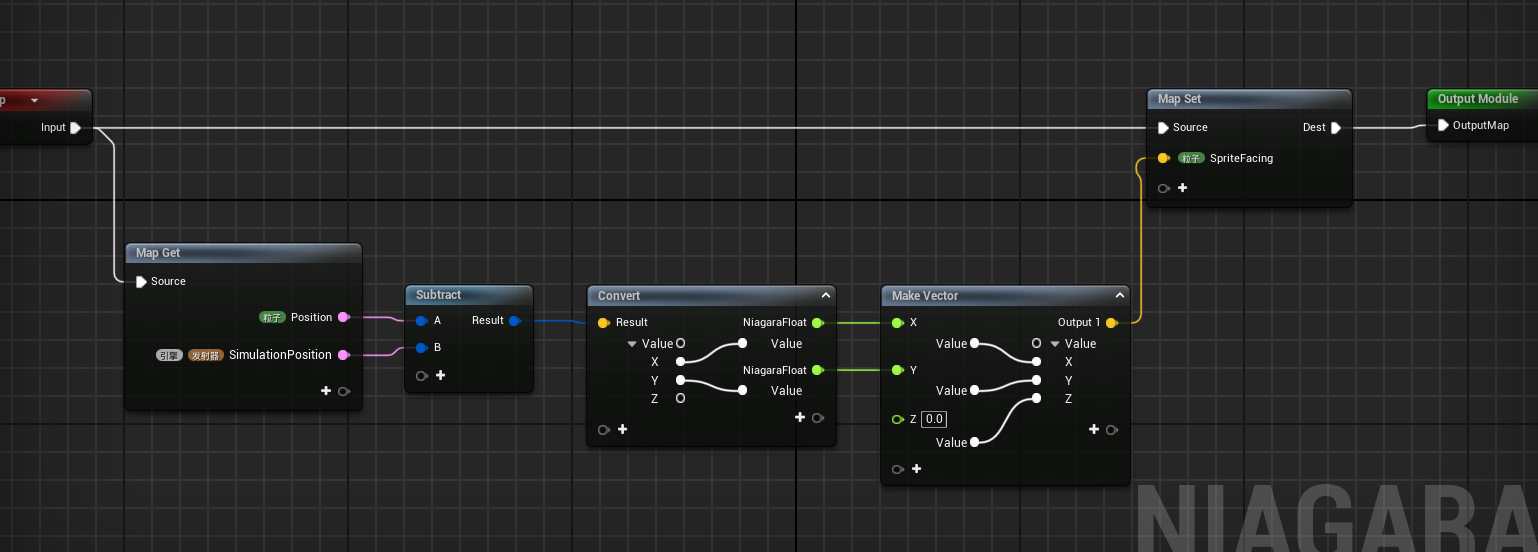Click the Position output pin on Map Get
The width and height of the screenshot is (1538, 552).
pyautogui.click(x=343, y=317)
